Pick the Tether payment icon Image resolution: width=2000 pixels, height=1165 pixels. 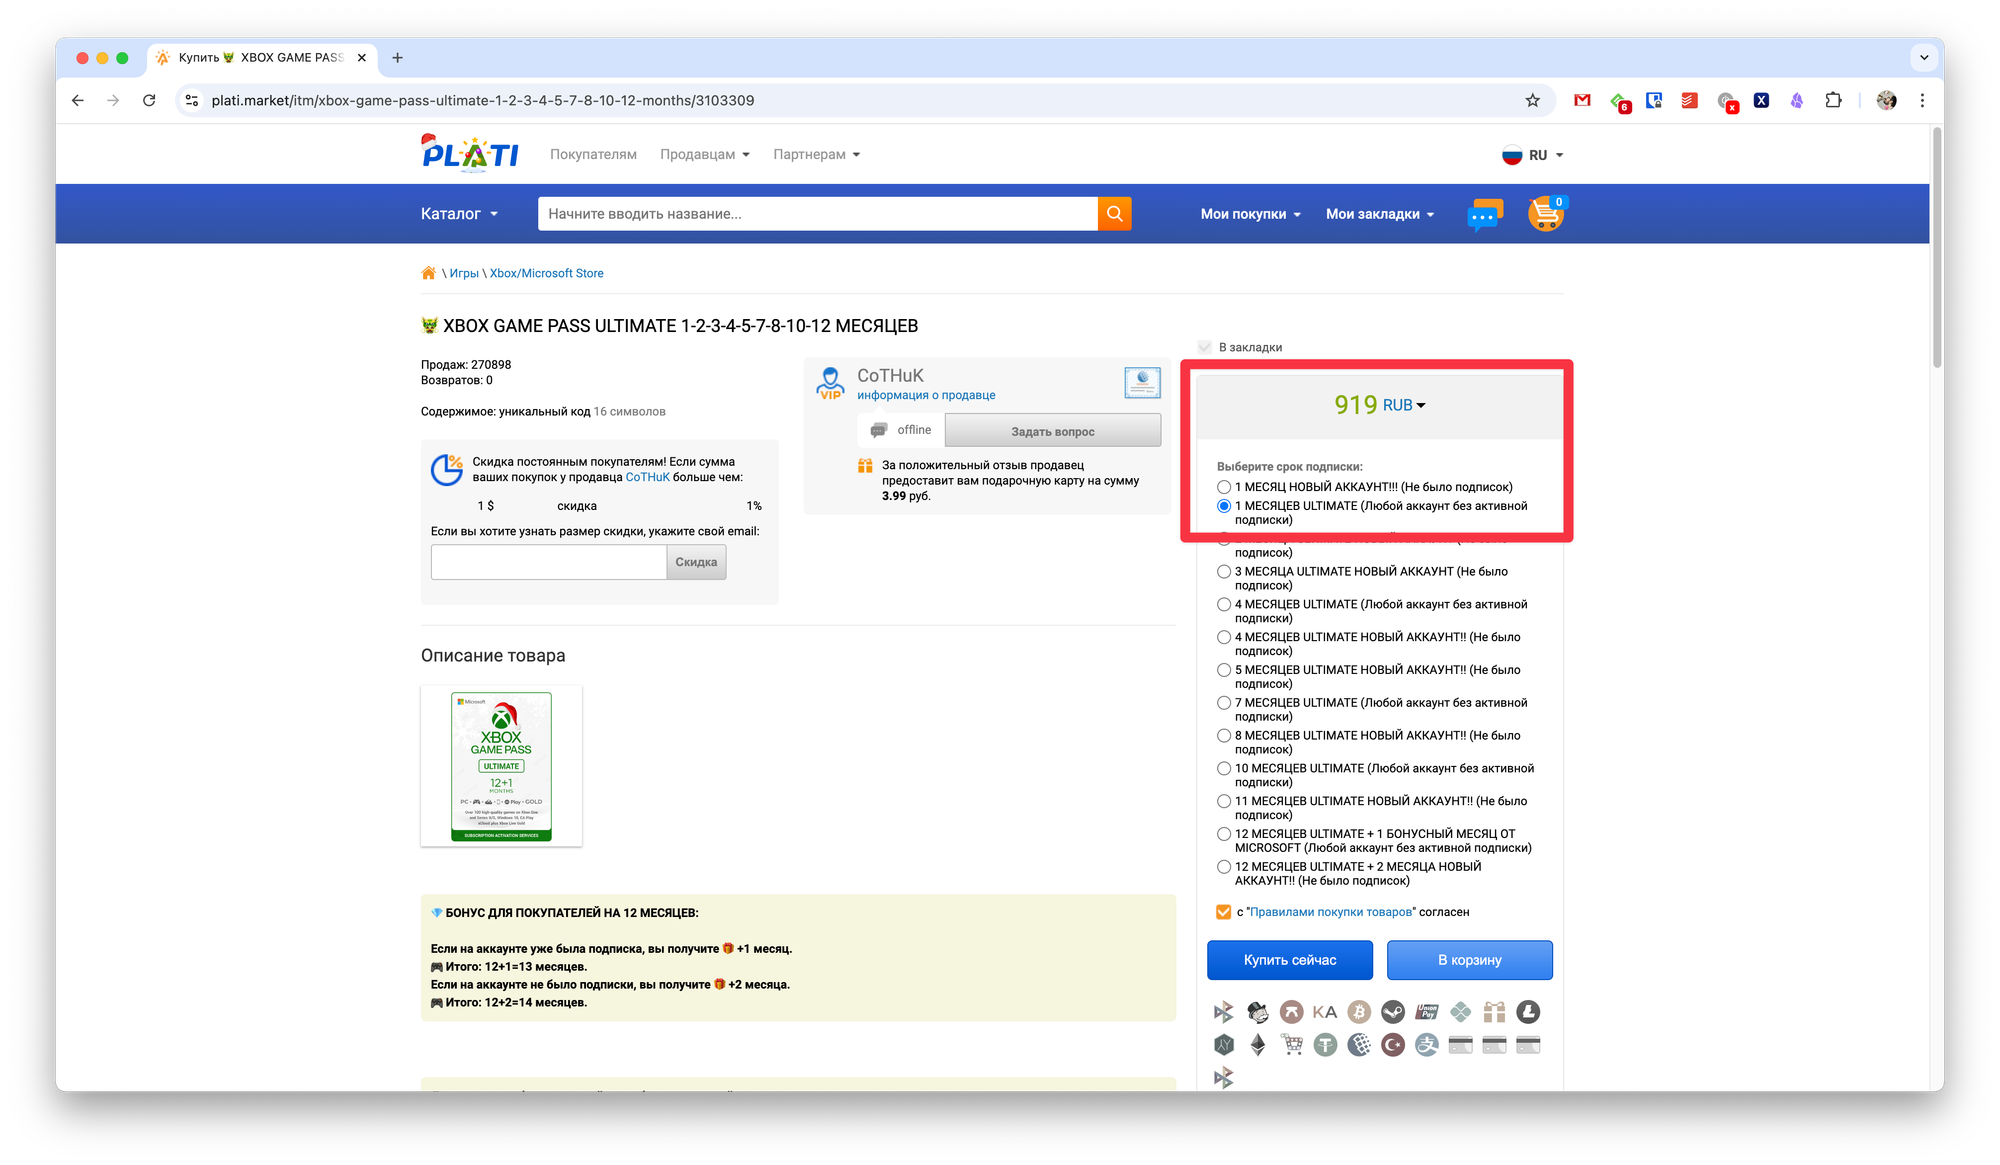point(1325,1045)
